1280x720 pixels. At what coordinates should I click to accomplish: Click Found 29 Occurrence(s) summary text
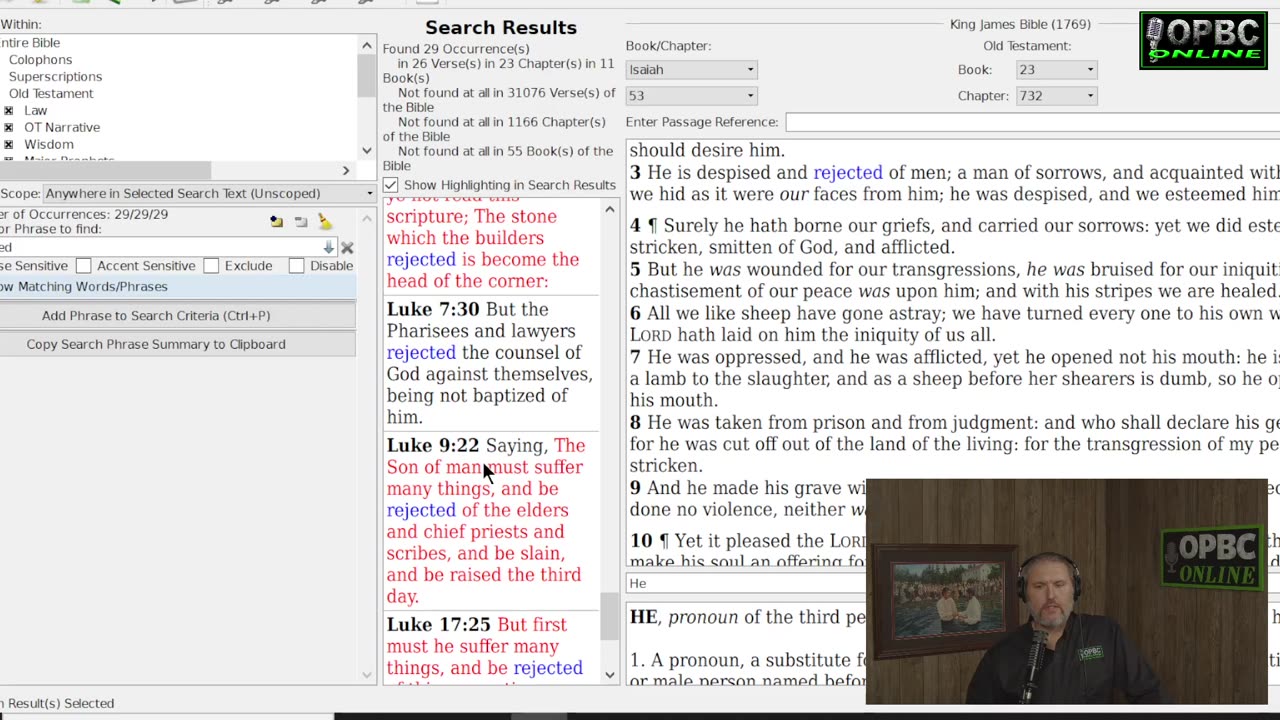[456, 49]
